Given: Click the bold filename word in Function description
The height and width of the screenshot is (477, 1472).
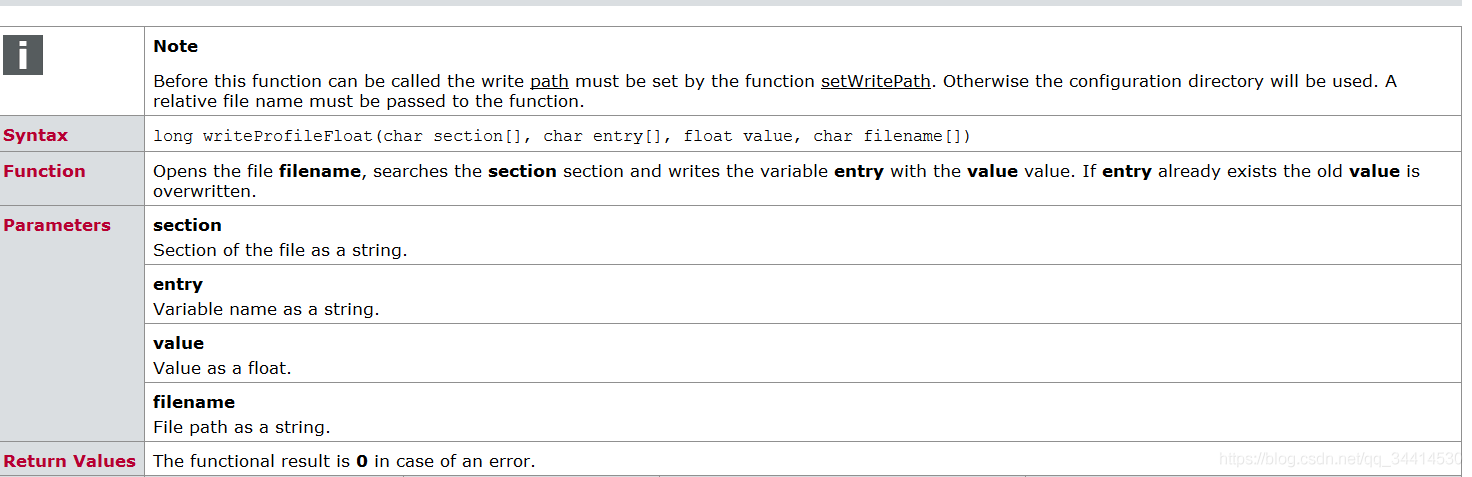Looking at the screenshot, I should pos(319,171).
